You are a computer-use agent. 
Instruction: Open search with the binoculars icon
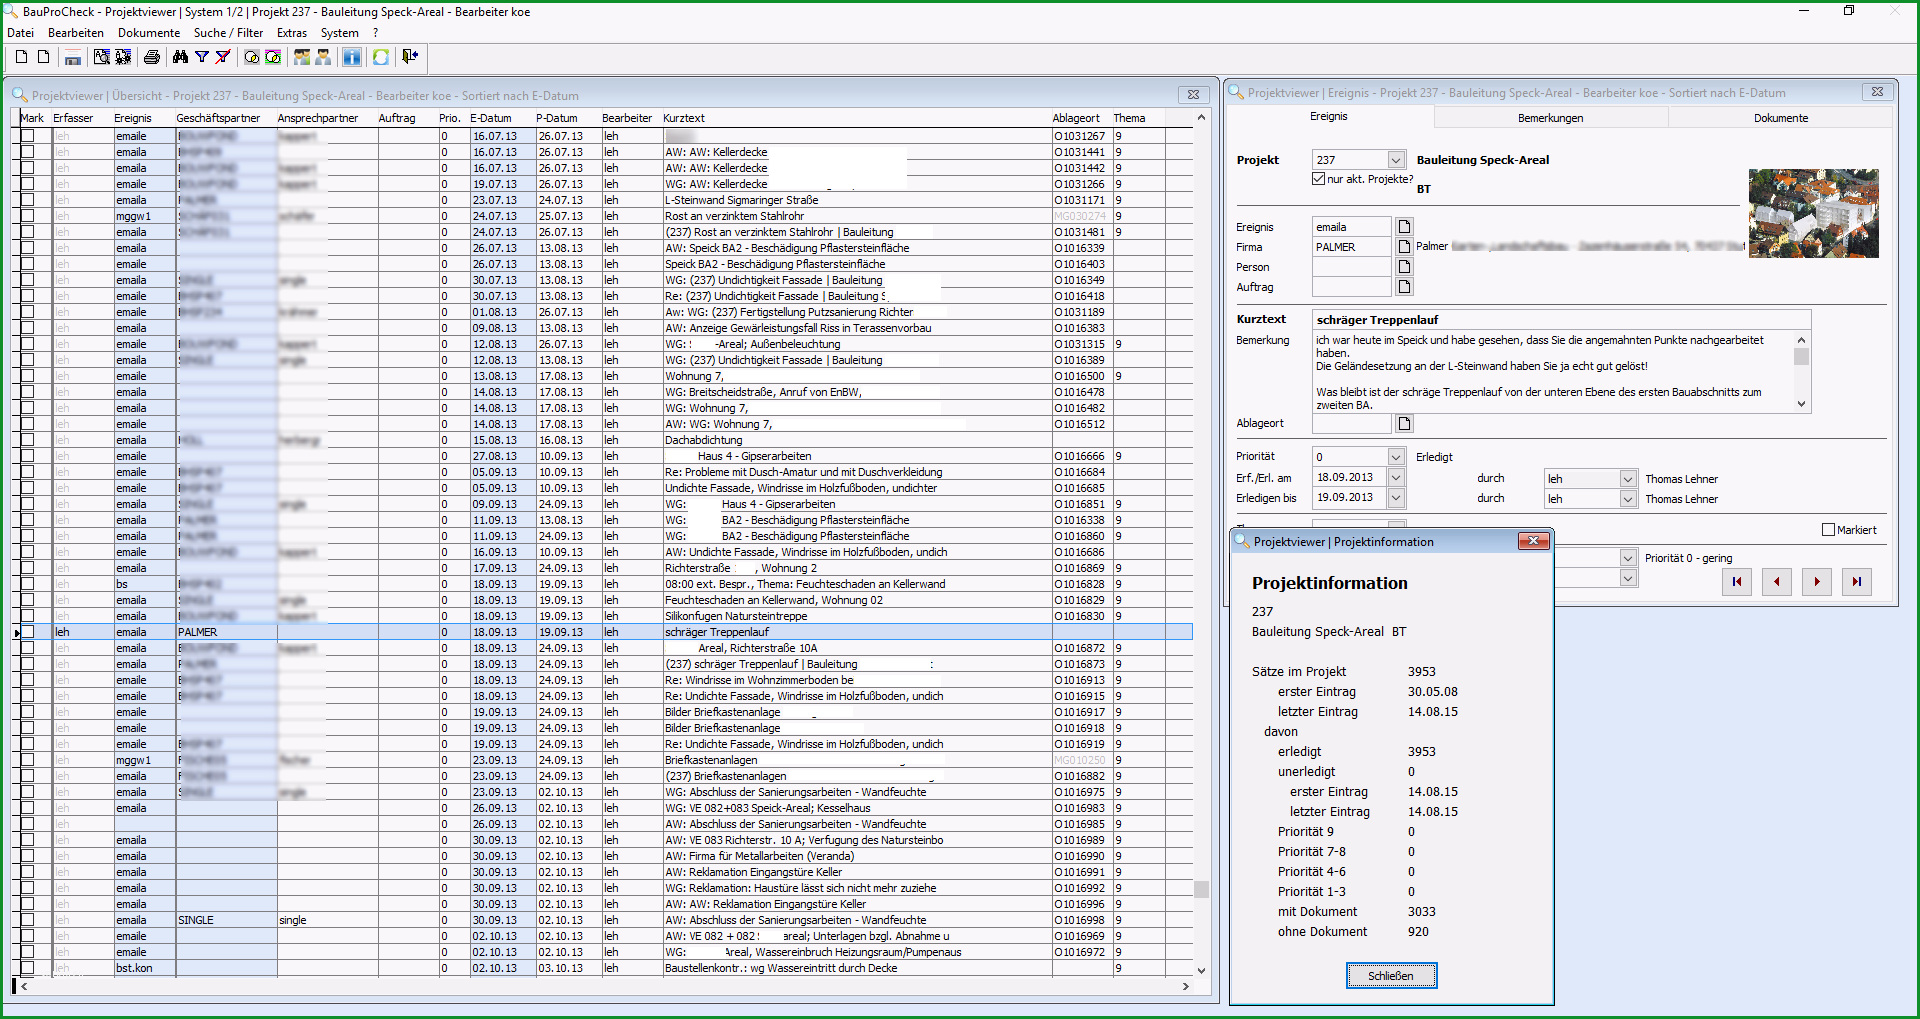[180, 57]
